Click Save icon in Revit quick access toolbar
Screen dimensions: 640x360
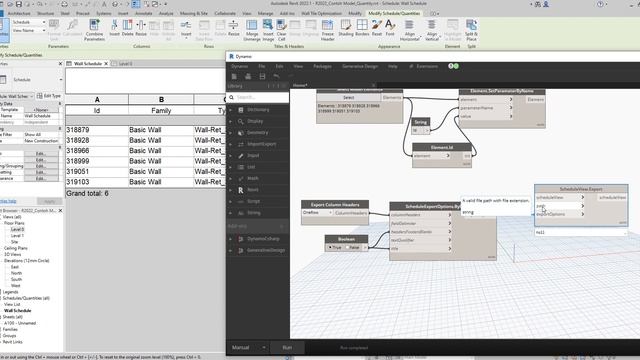19,4
